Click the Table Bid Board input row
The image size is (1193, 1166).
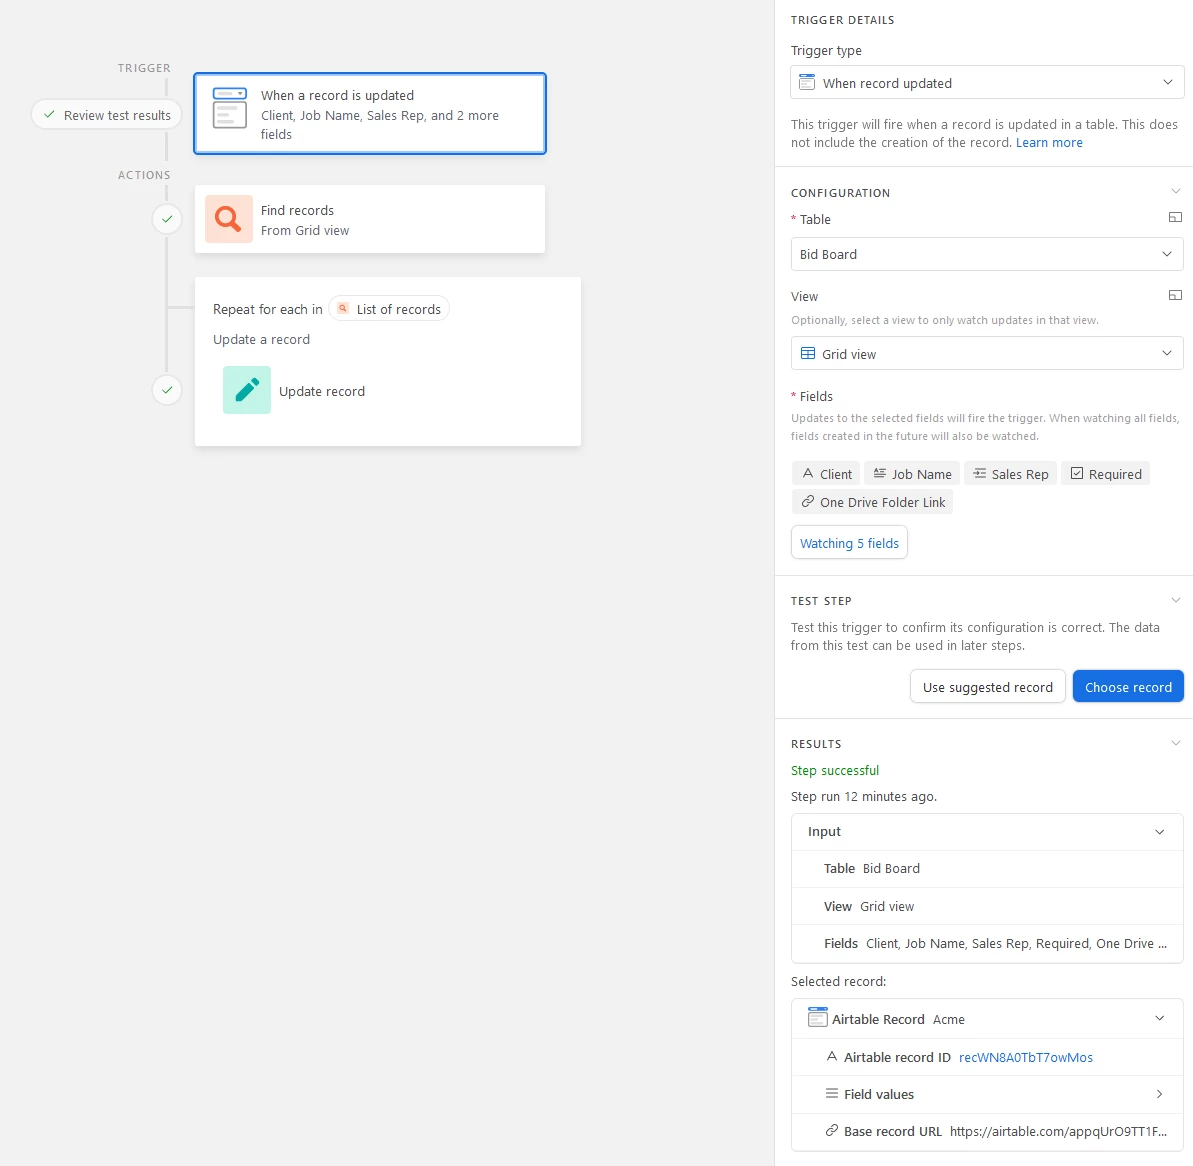click(x=987, y=869)
